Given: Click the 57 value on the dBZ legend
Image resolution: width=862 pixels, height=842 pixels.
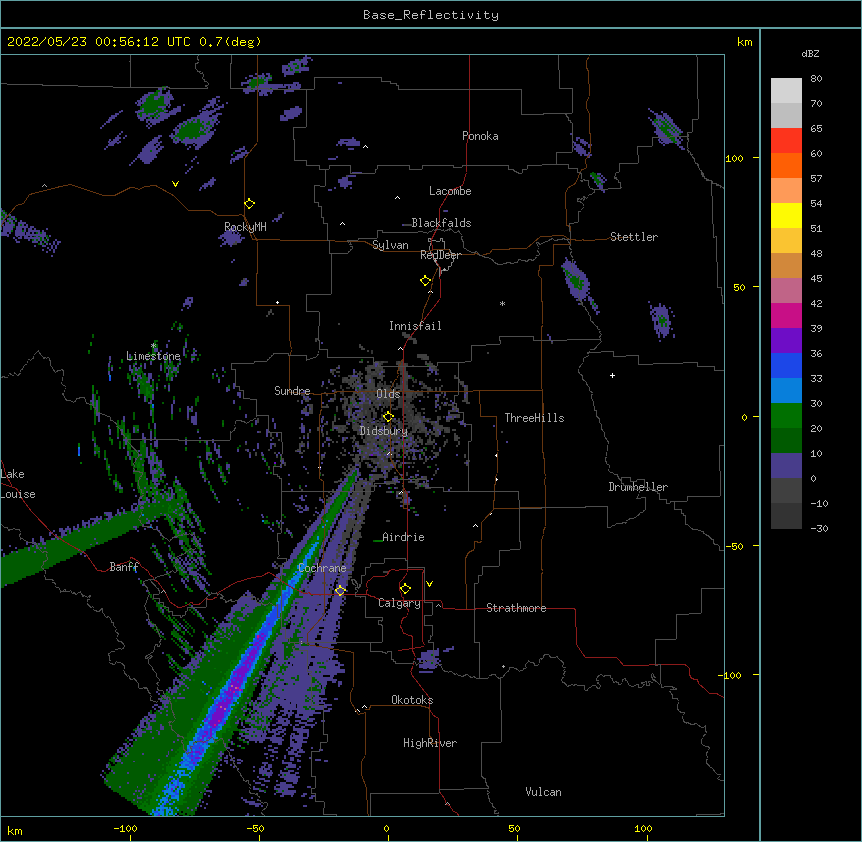Looking at the screenshot, I should (816, 179).
